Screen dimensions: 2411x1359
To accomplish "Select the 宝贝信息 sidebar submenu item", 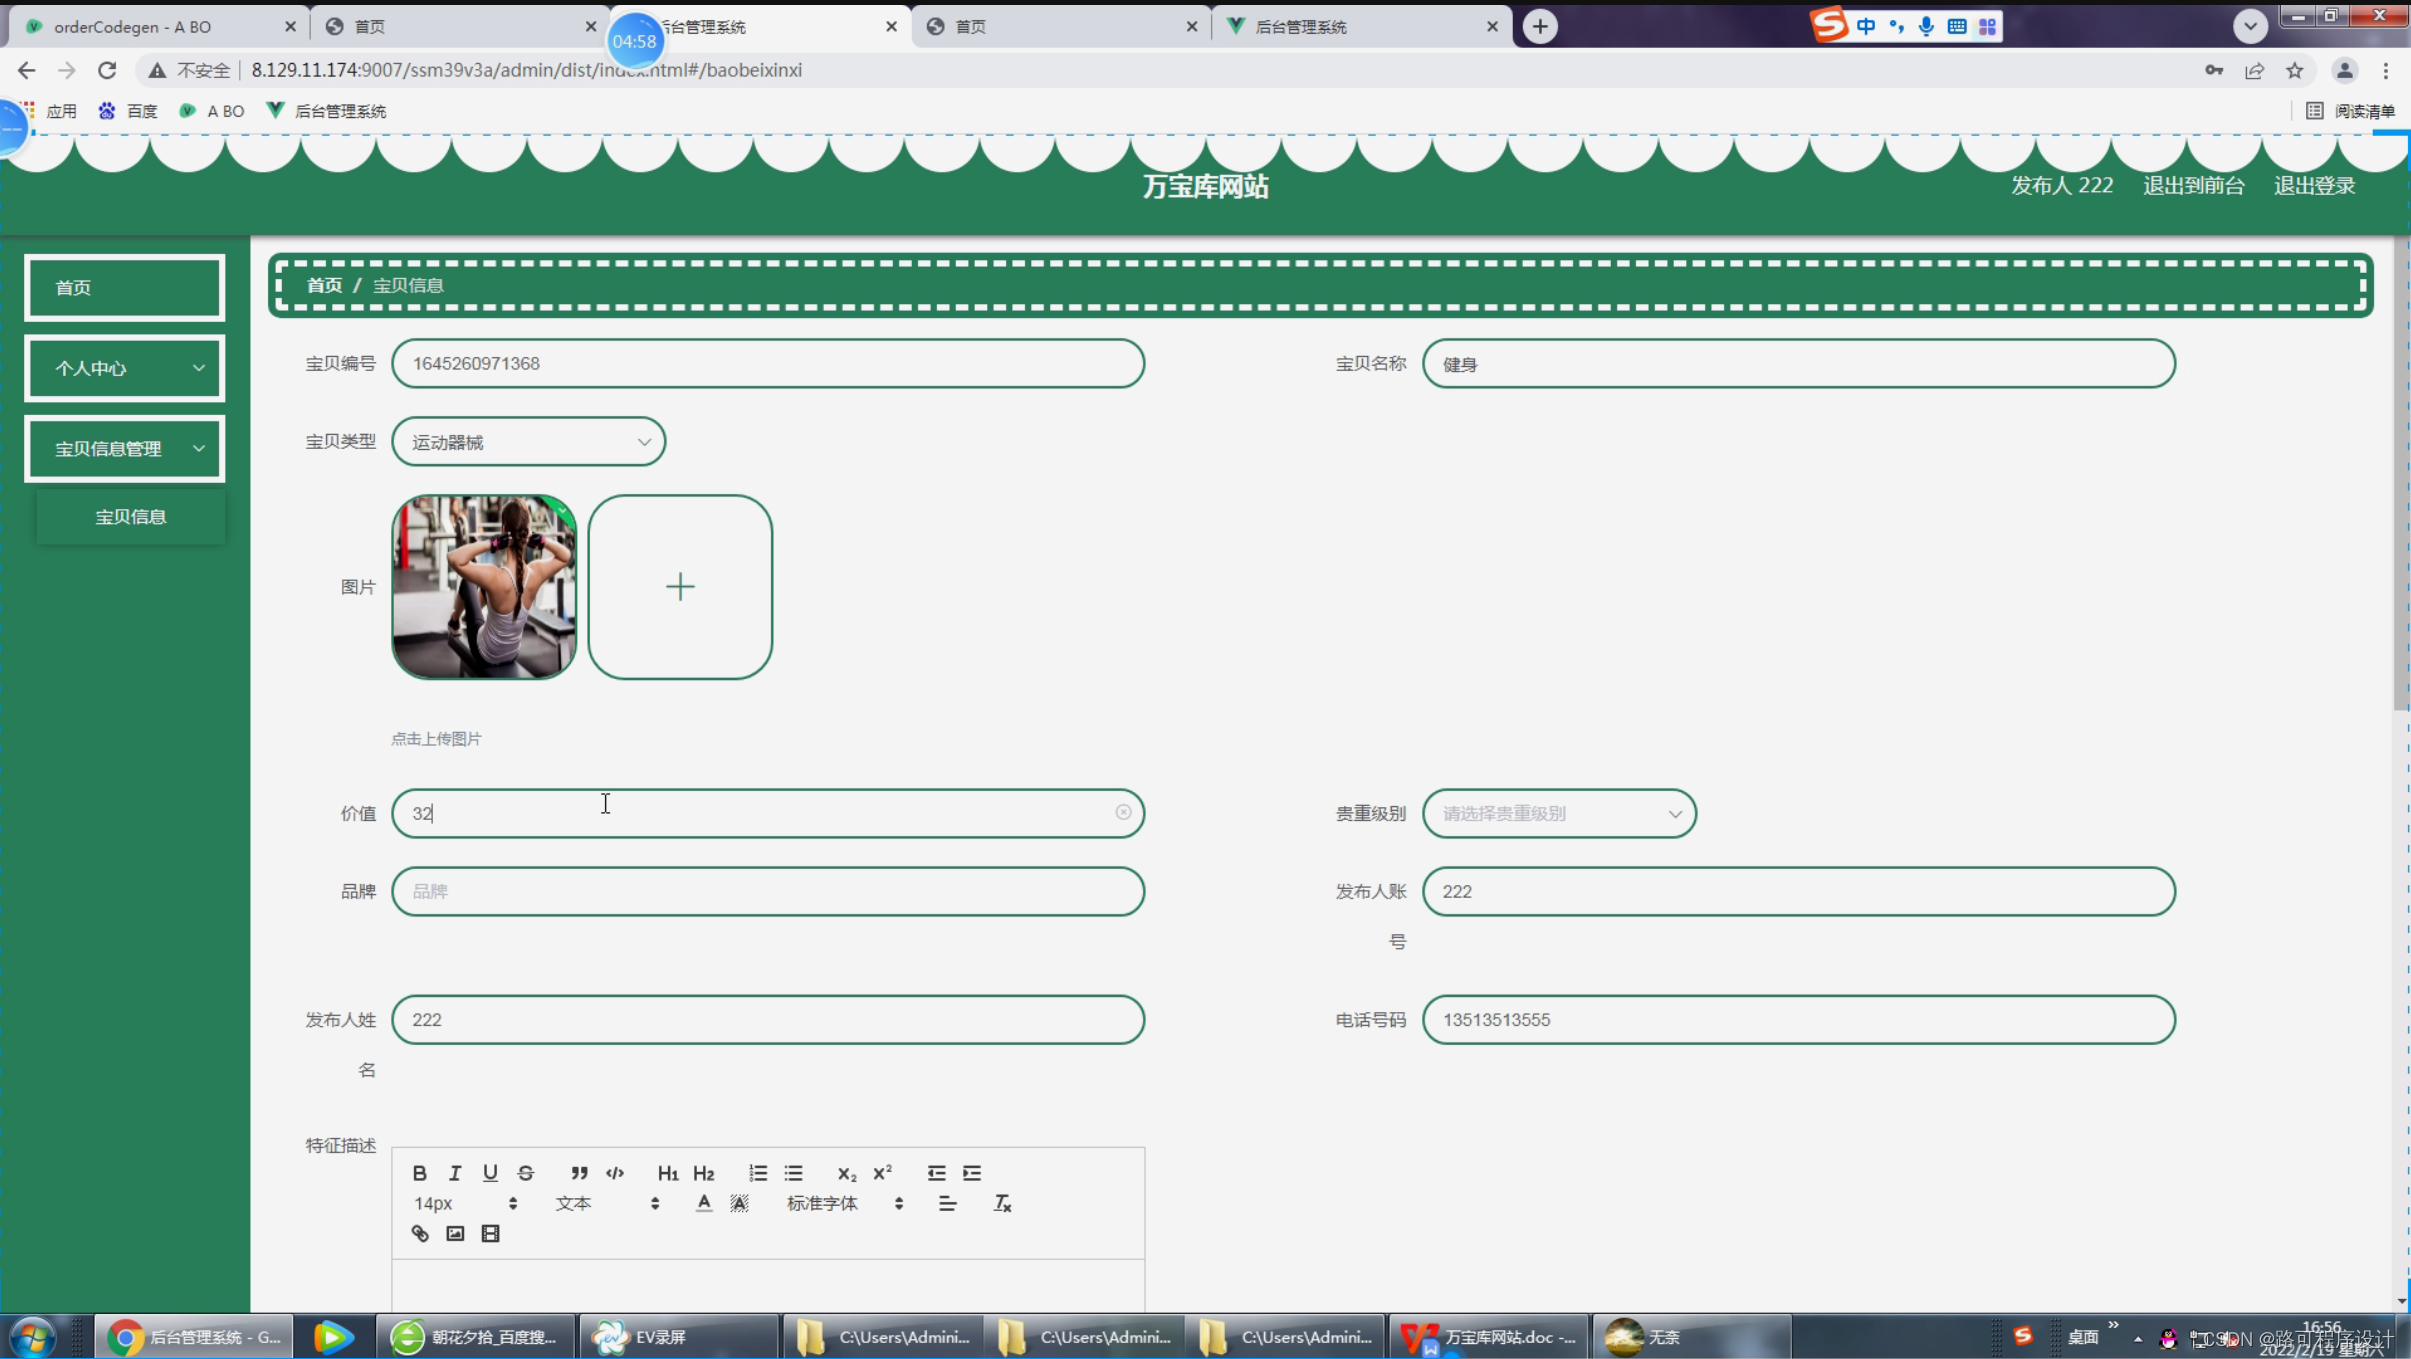I will [131, 517].
